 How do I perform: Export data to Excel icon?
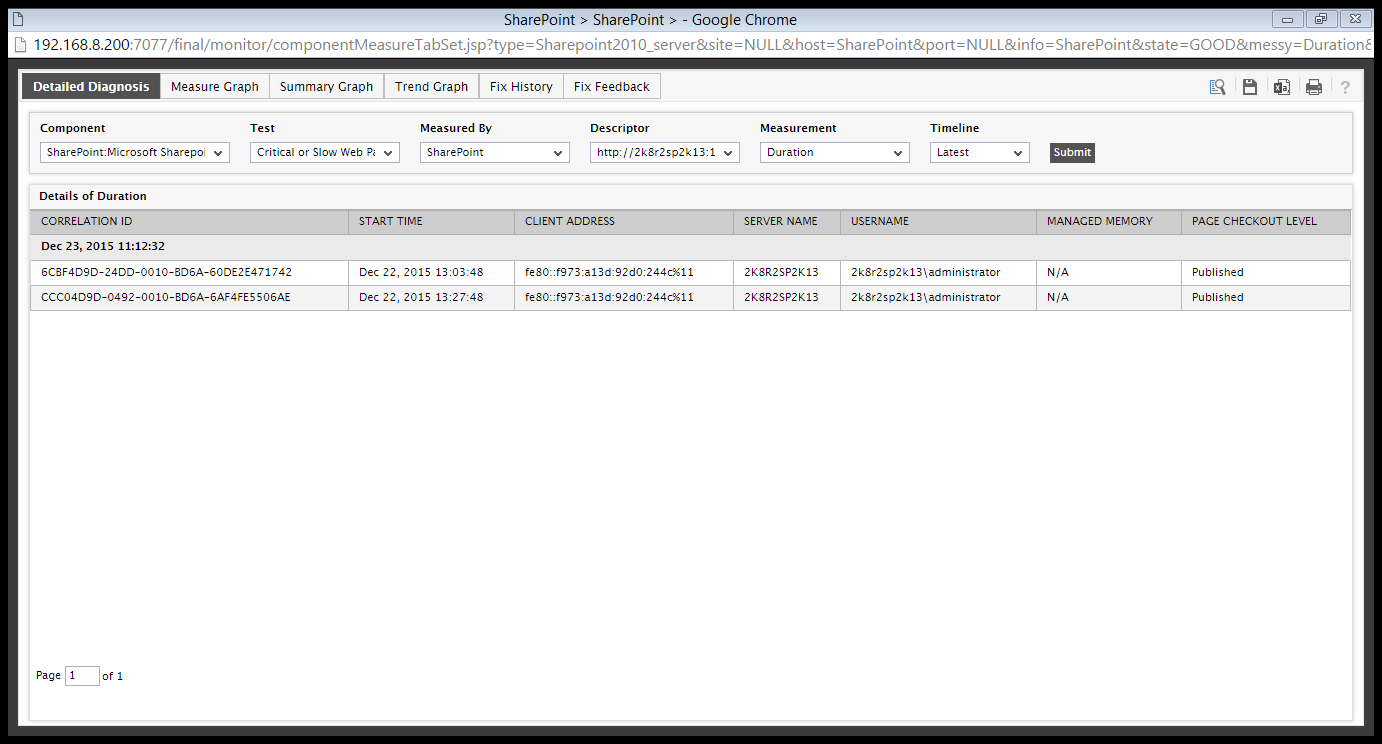pyautogui.click(x=1282, y=87)
